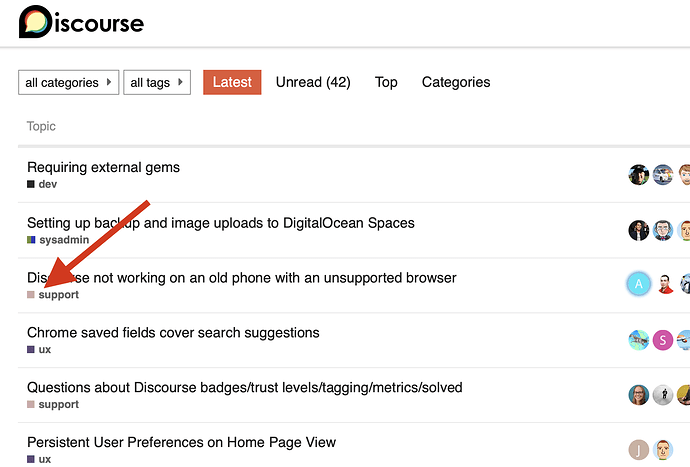Click cartoon face avatar on Persistent Preferences topic

coord(663,450)
